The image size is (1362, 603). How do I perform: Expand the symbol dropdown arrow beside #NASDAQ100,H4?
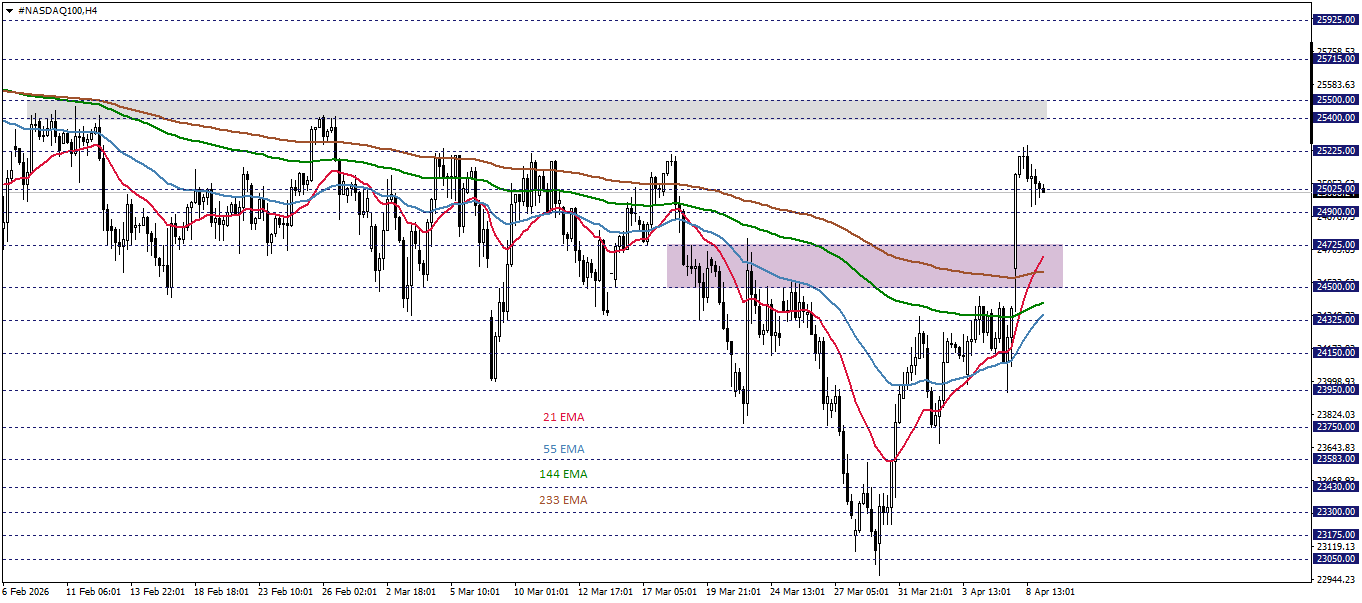point(10,10)
